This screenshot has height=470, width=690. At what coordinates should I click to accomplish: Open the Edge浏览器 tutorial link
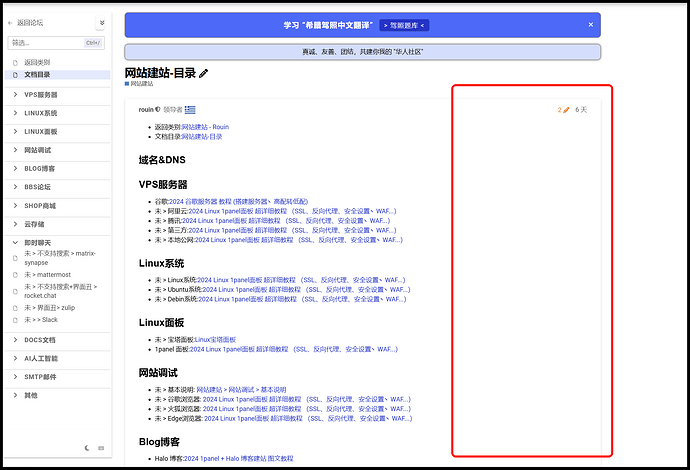click(x=308, y=419)
